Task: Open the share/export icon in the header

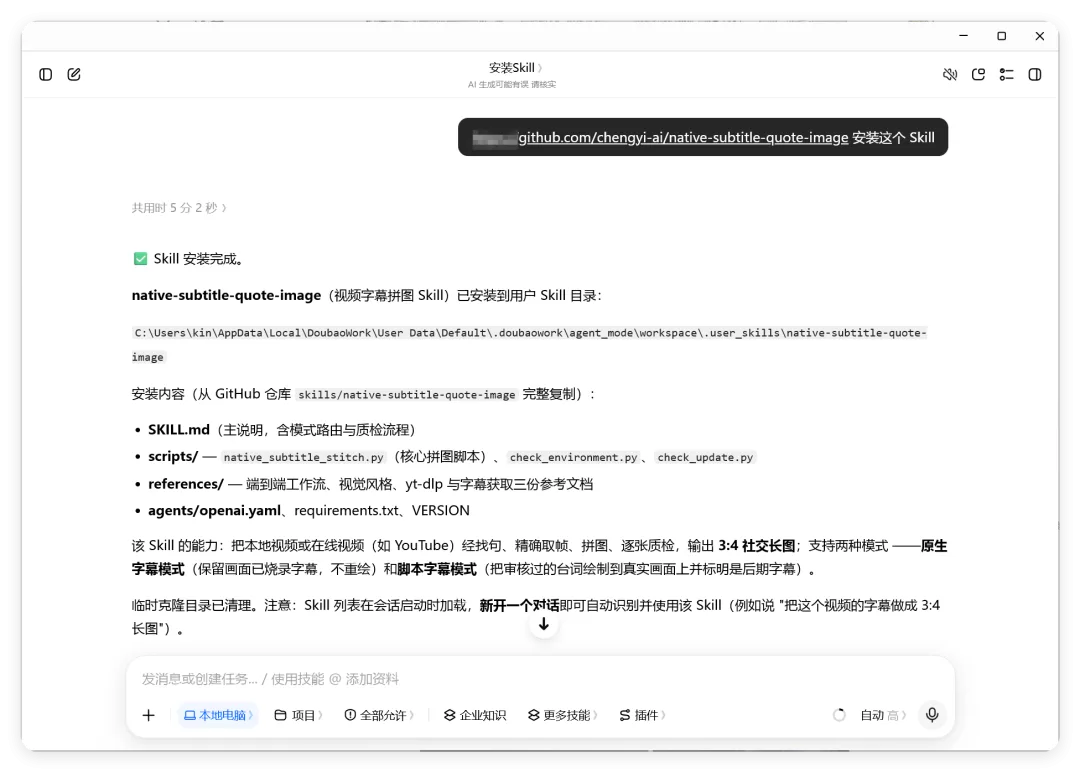Action: (x=978, y=74)
